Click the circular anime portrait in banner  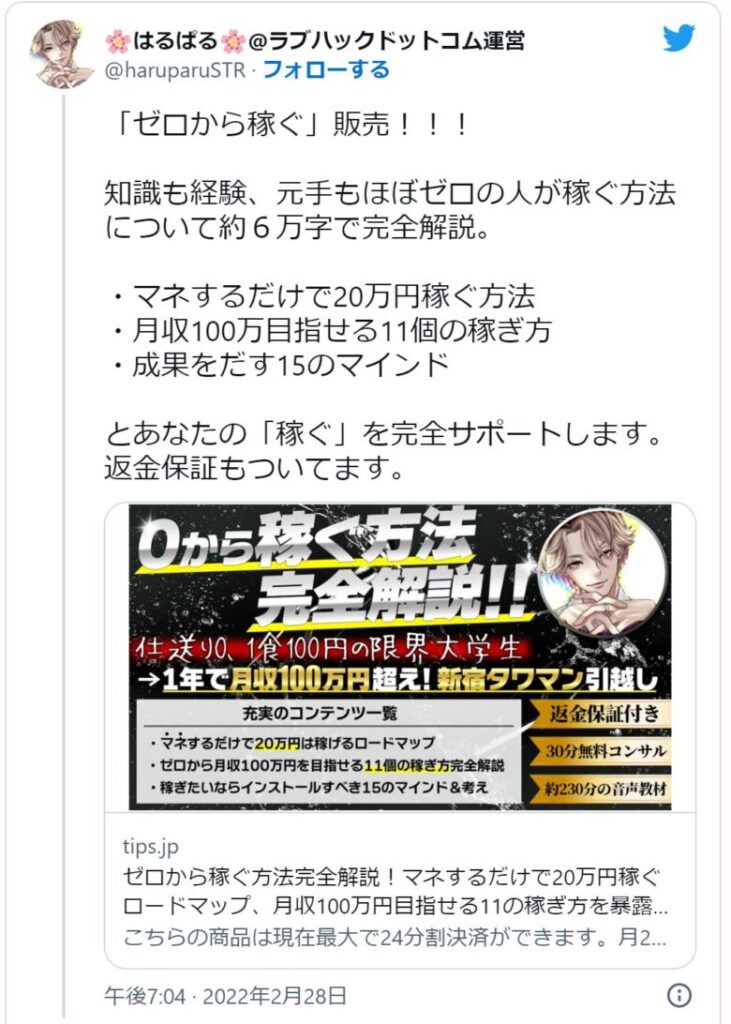(x=602, y=571)
